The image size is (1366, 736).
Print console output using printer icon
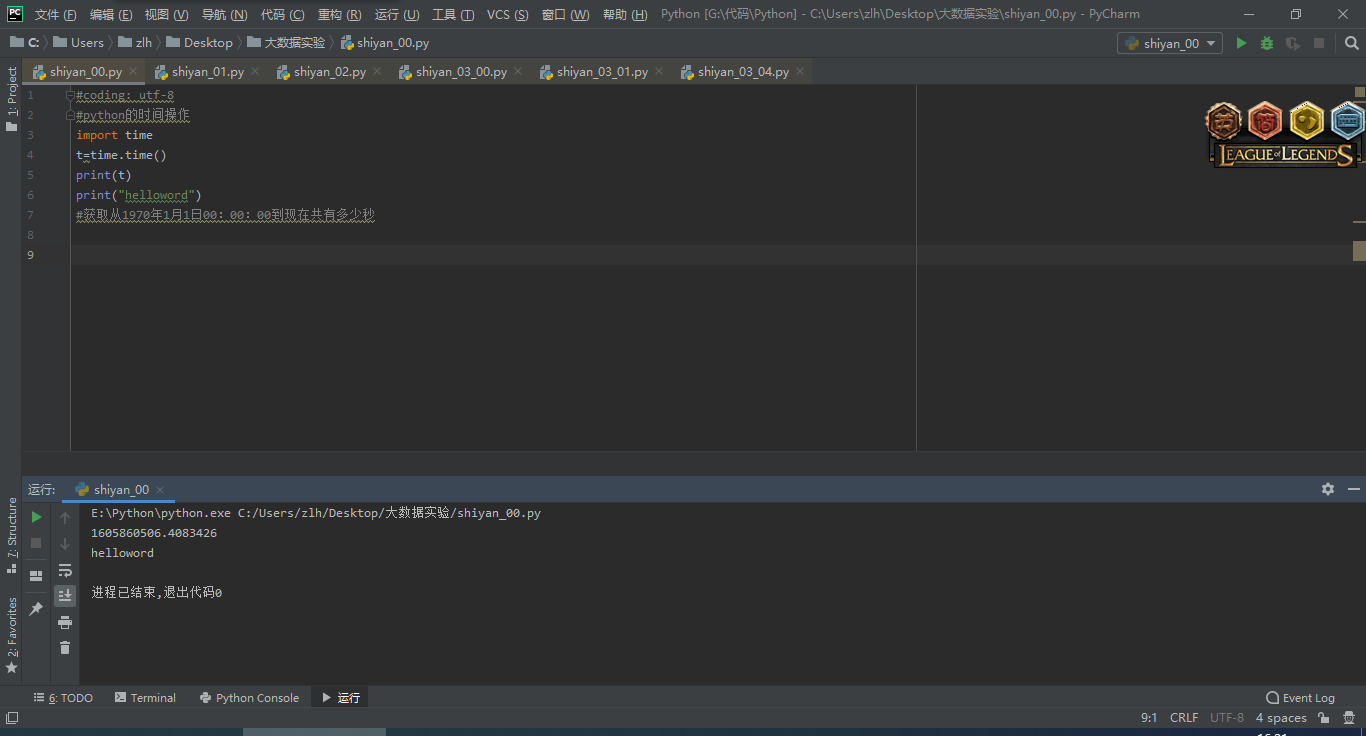(x=65, y=622)
